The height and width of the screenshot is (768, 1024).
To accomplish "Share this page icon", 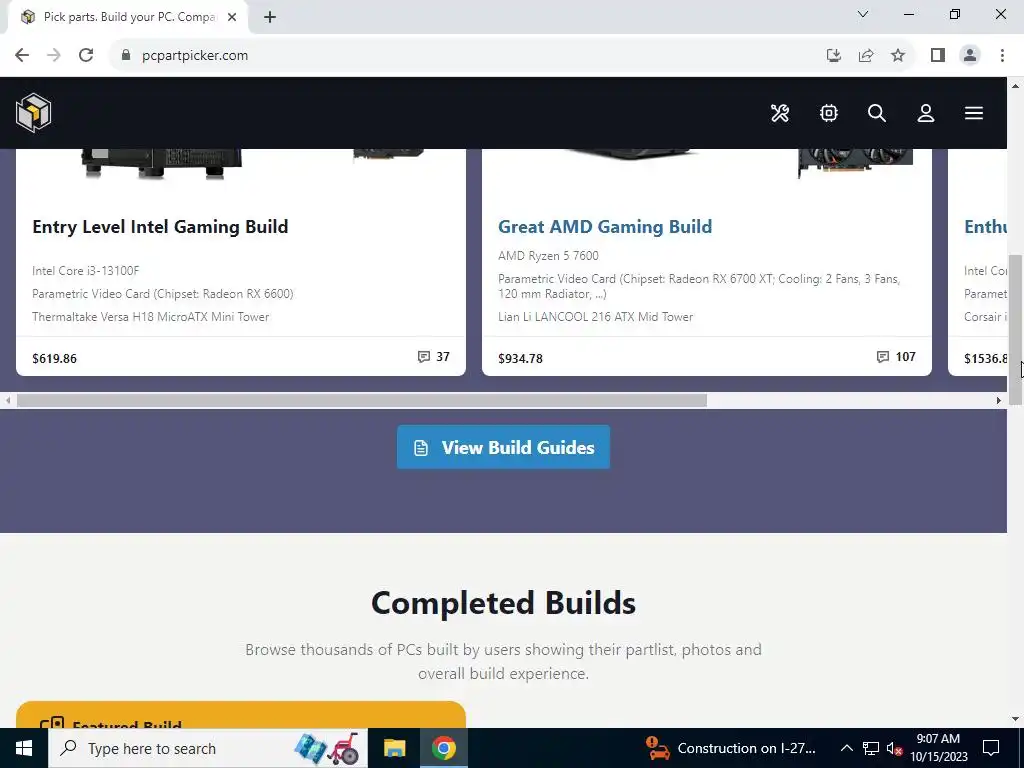I will coord(866,55).
